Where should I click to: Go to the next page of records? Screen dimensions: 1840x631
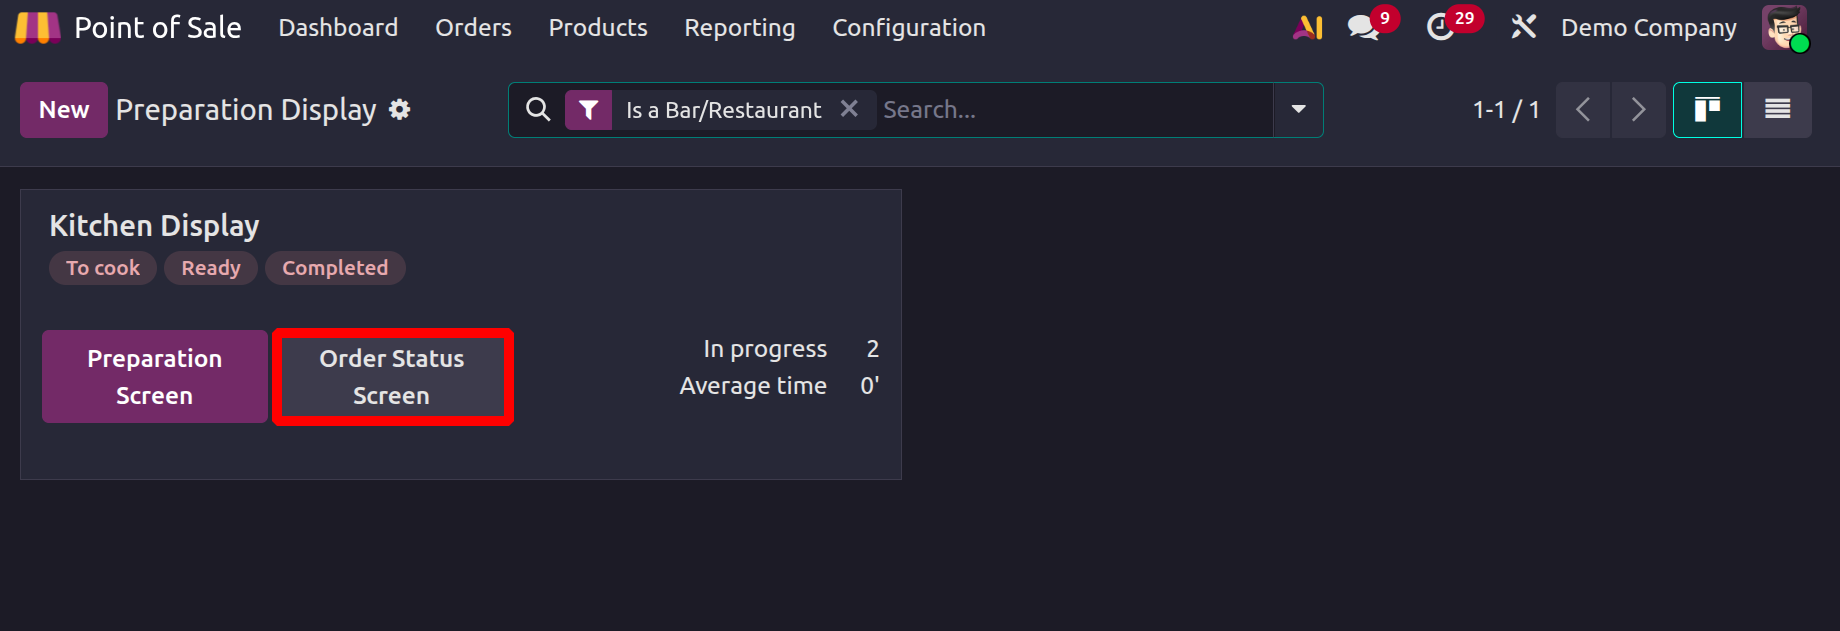(1638, 110)
